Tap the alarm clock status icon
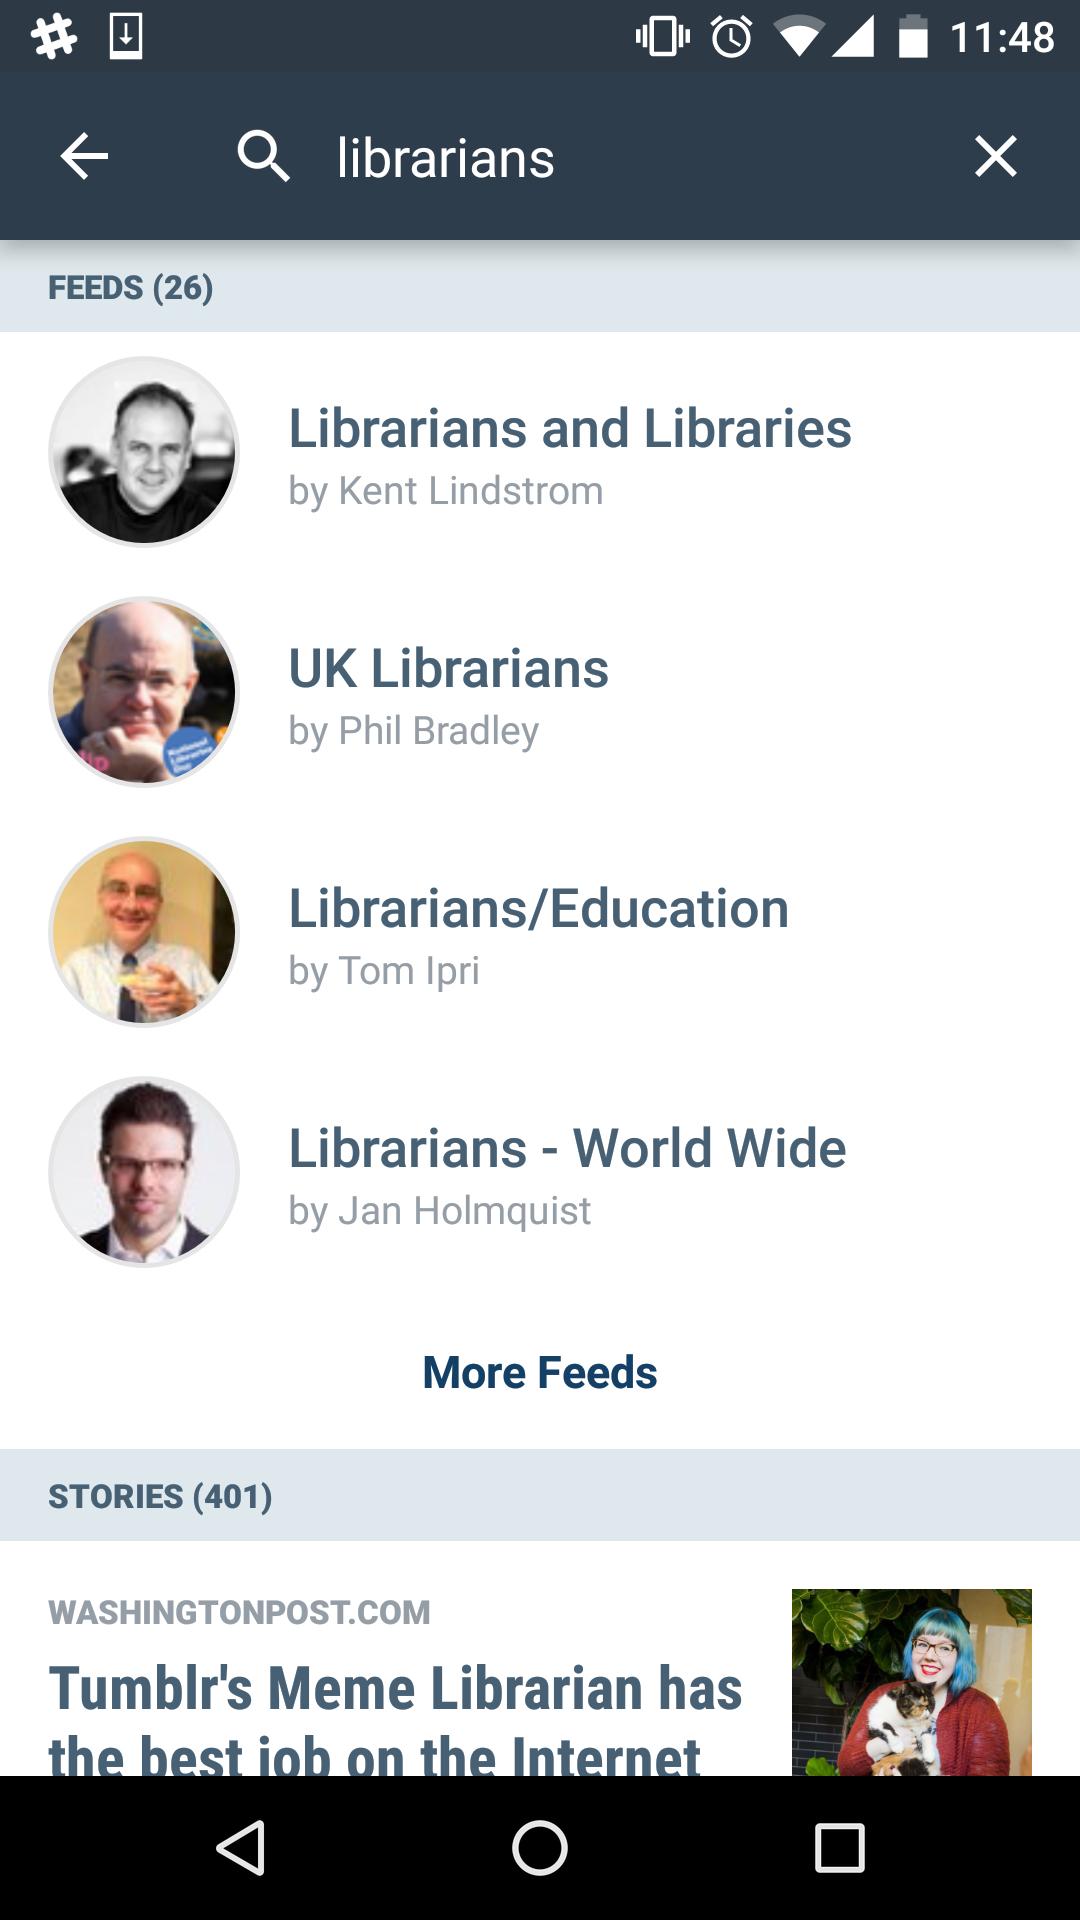 pyautogui.click(x=732, y=37)
